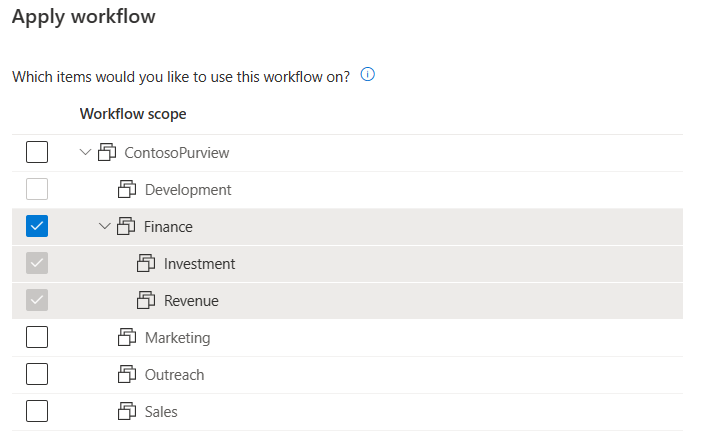This screenshot has height=434, width=705.
Task: Click the Development collection icon
Action: click(x=127, y=189)
